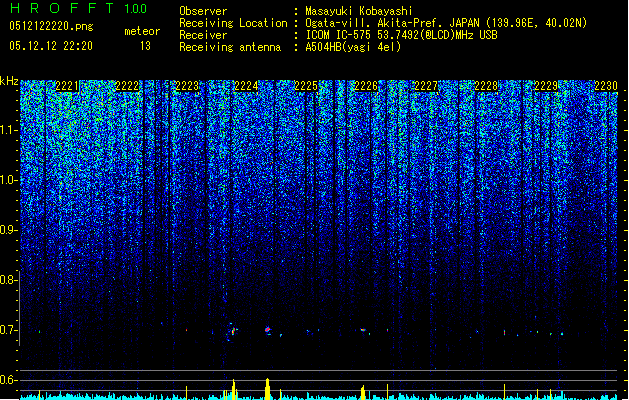Click the meteor echo between 2224 and 2225
This screenshot has height=400, width=629.
click(268, 330)
